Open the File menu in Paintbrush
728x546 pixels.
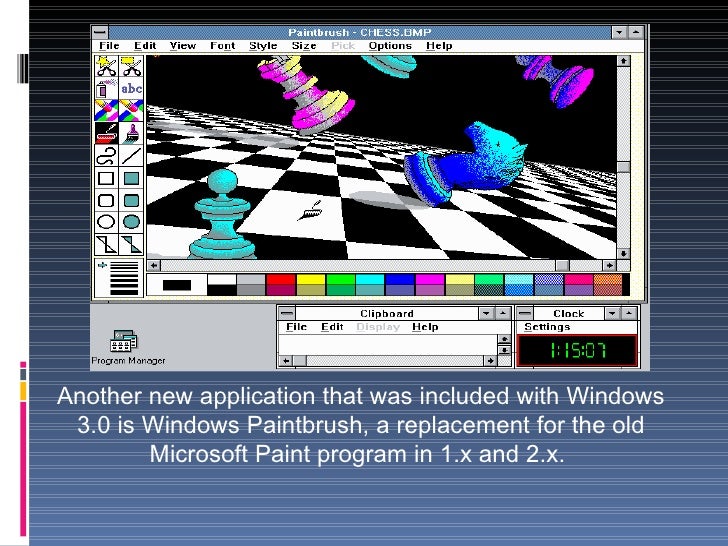point(109,46)
